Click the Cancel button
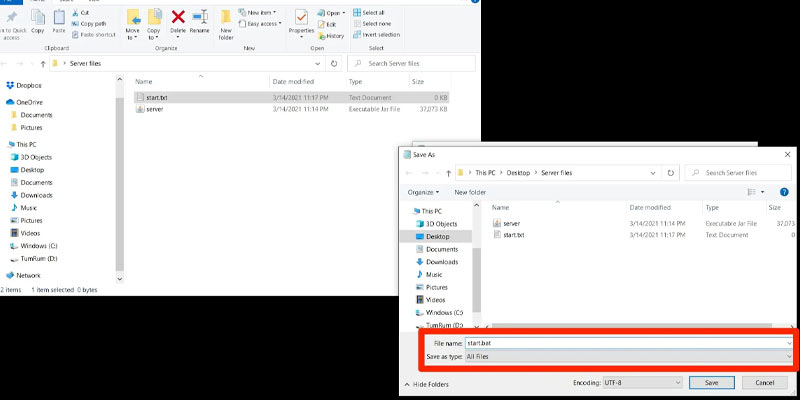This screenshot has height=400, width=800. [x=764, y=383]
